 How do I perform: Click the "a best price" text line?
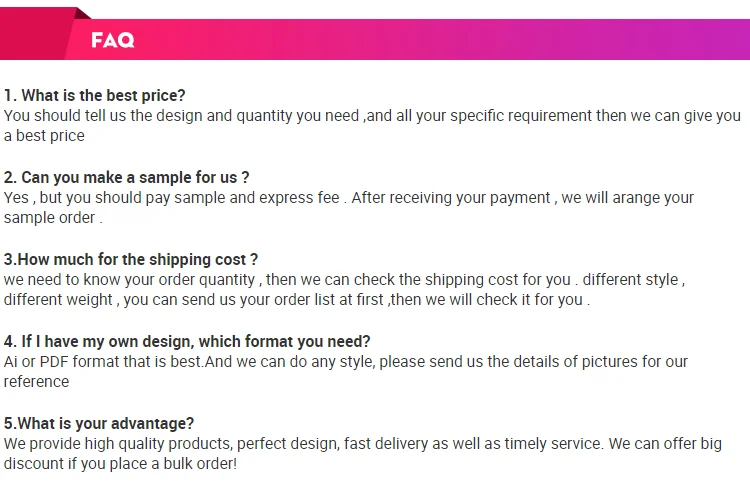click(x=44, y=136)
